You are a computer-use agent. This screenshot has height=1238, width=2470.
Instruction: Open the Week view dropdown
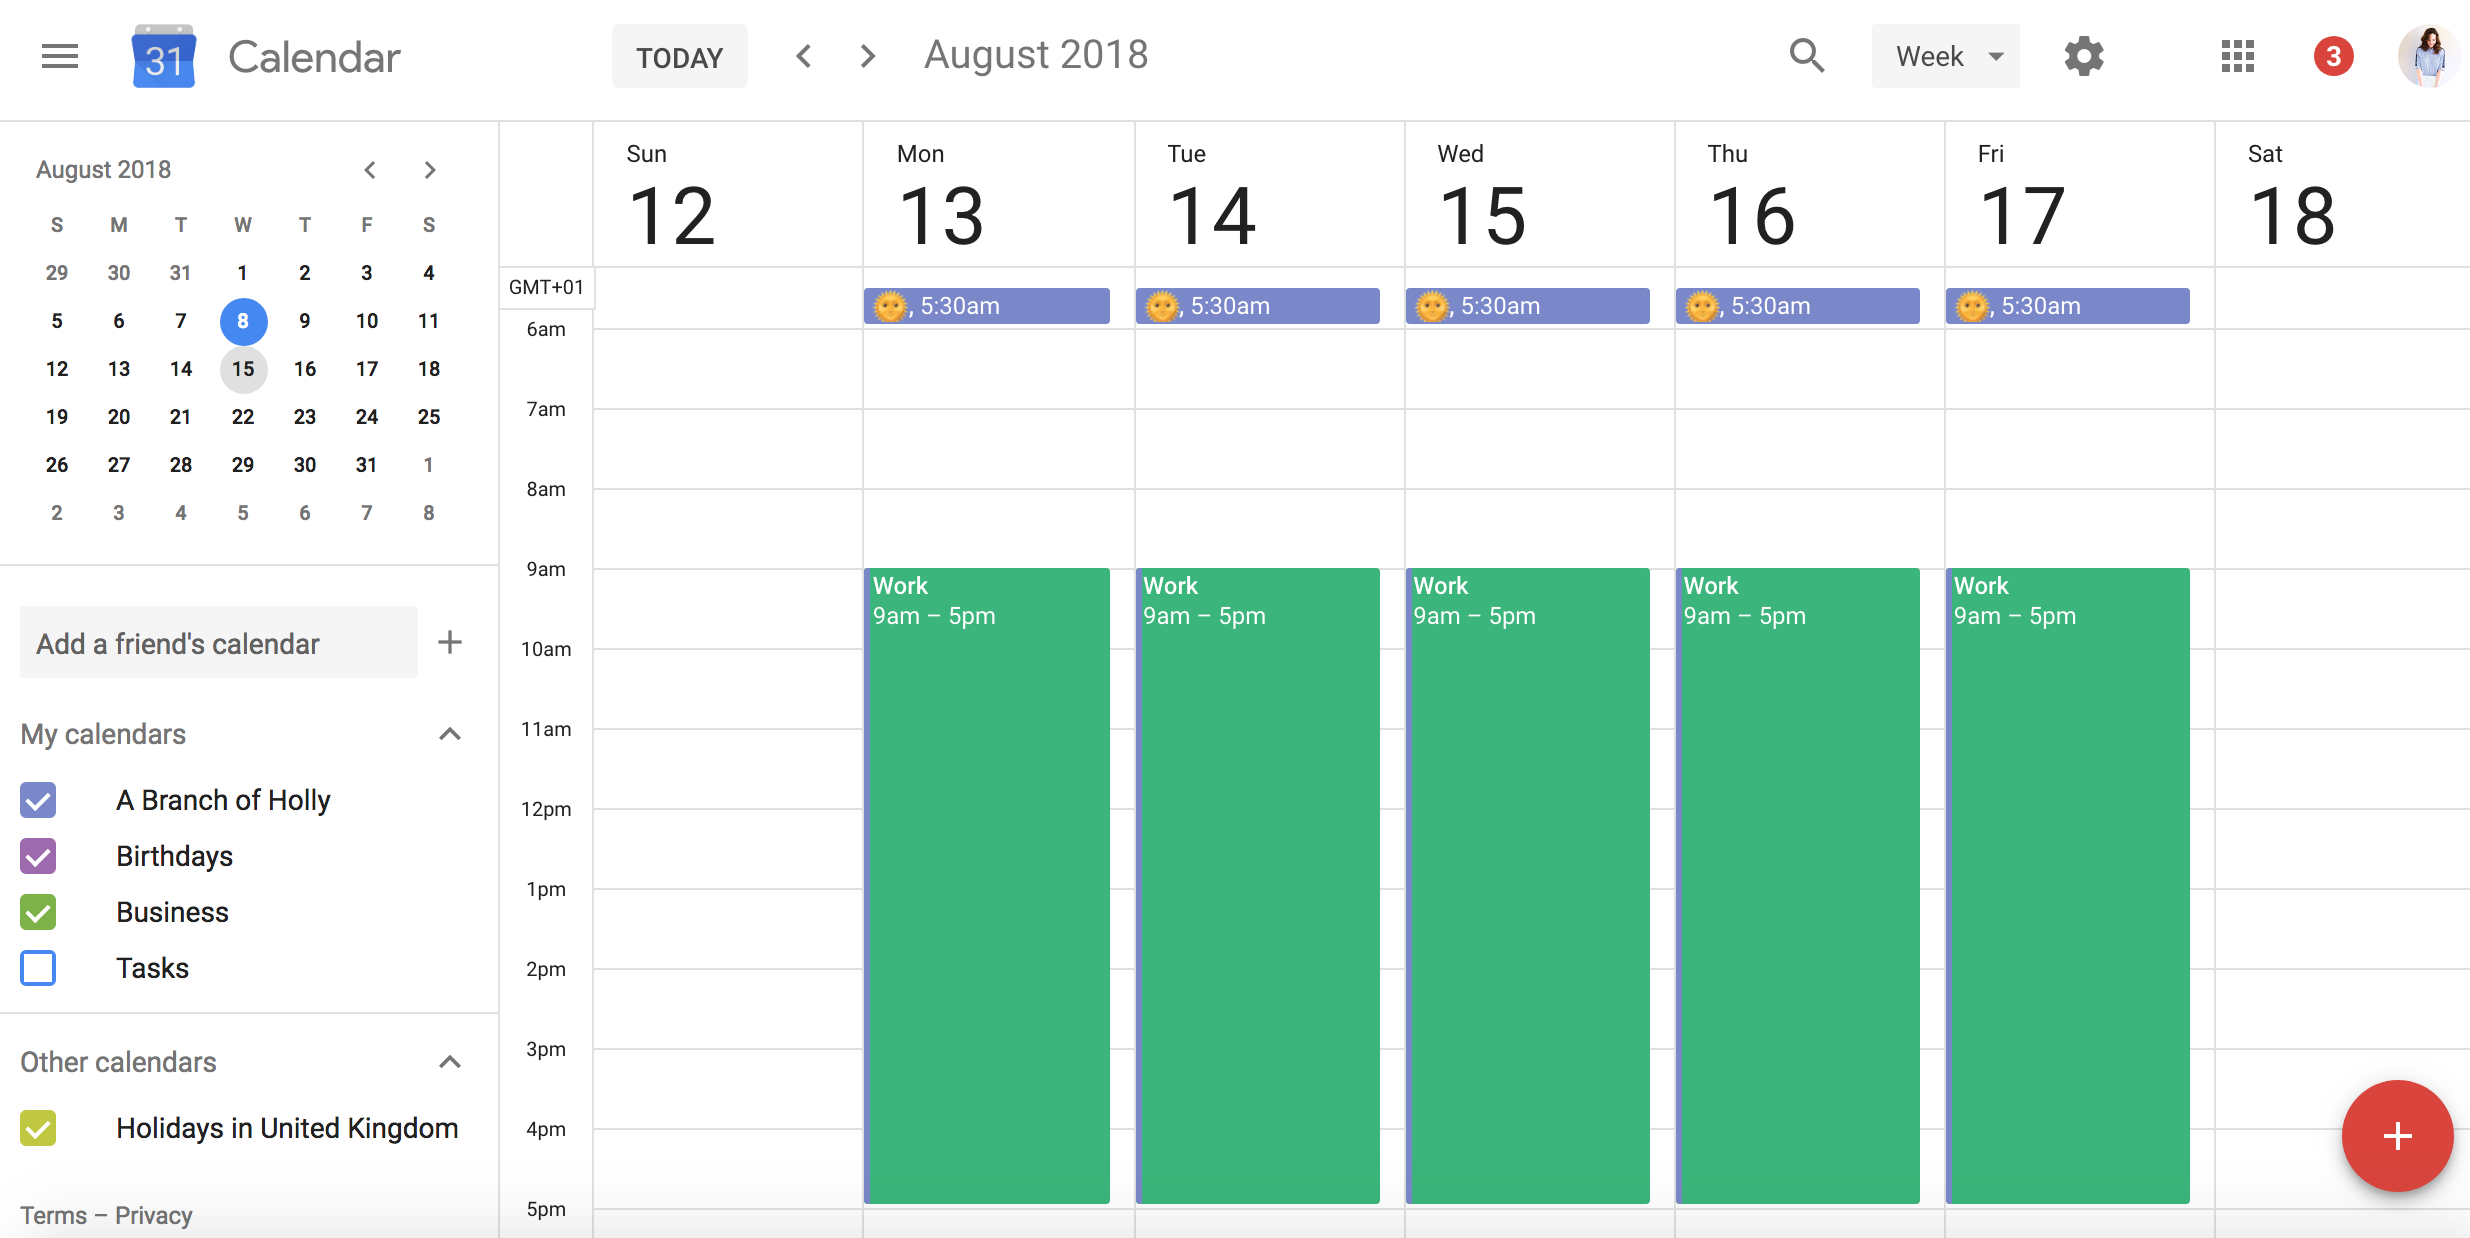[1945, 56]
